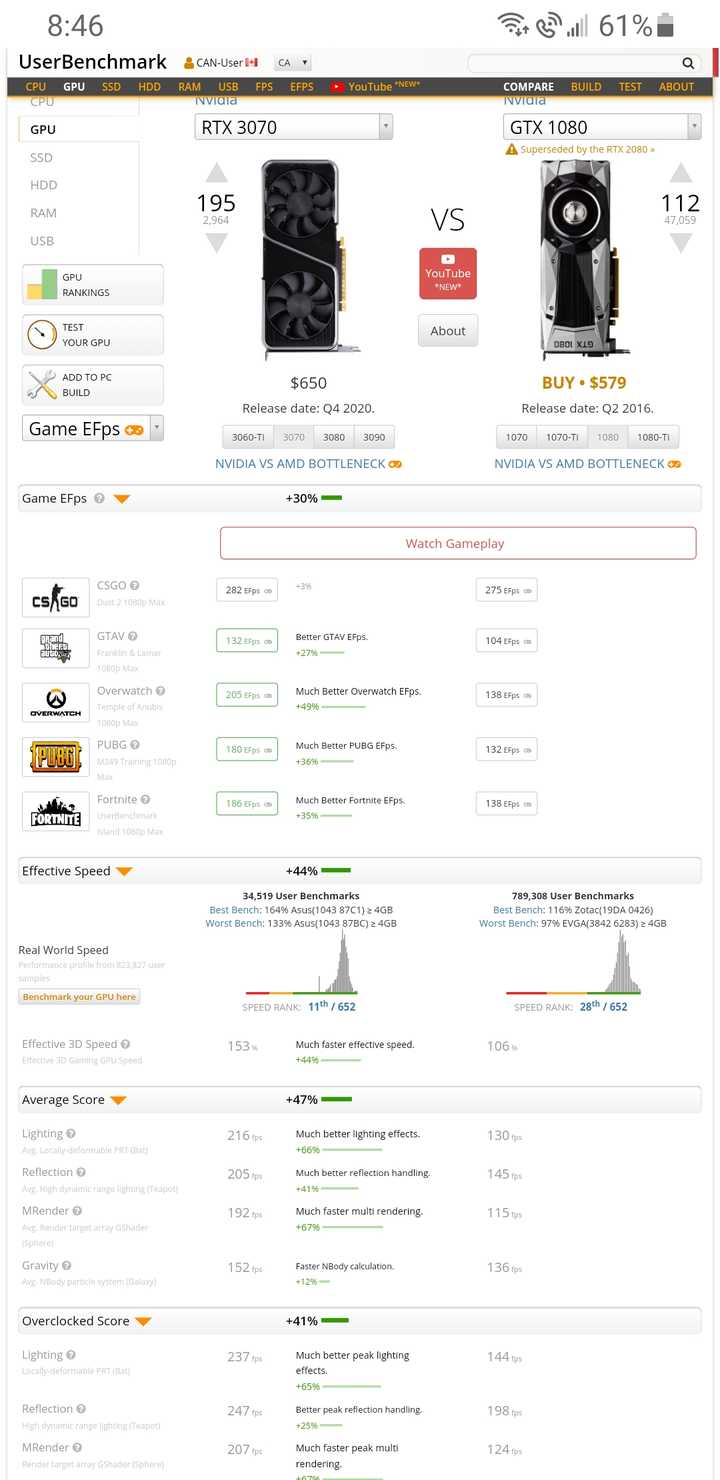Switch comparison to 1080-Ti

(x=654, y=437)
